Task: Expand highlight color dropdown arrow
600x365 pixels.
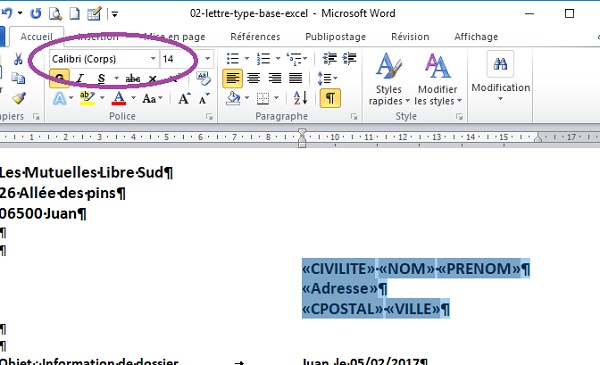Action: tap(102, 98)
